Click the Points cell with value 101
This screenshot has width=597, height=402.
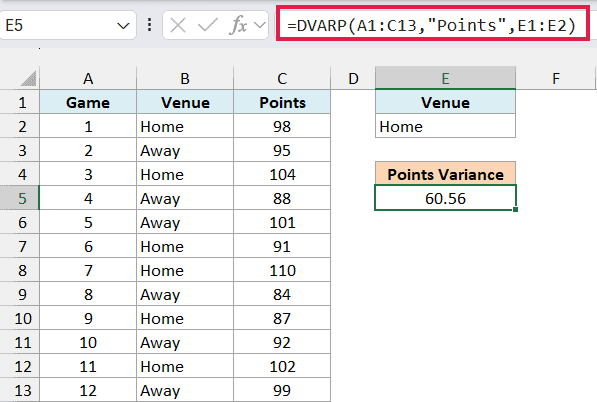(282, 222)
